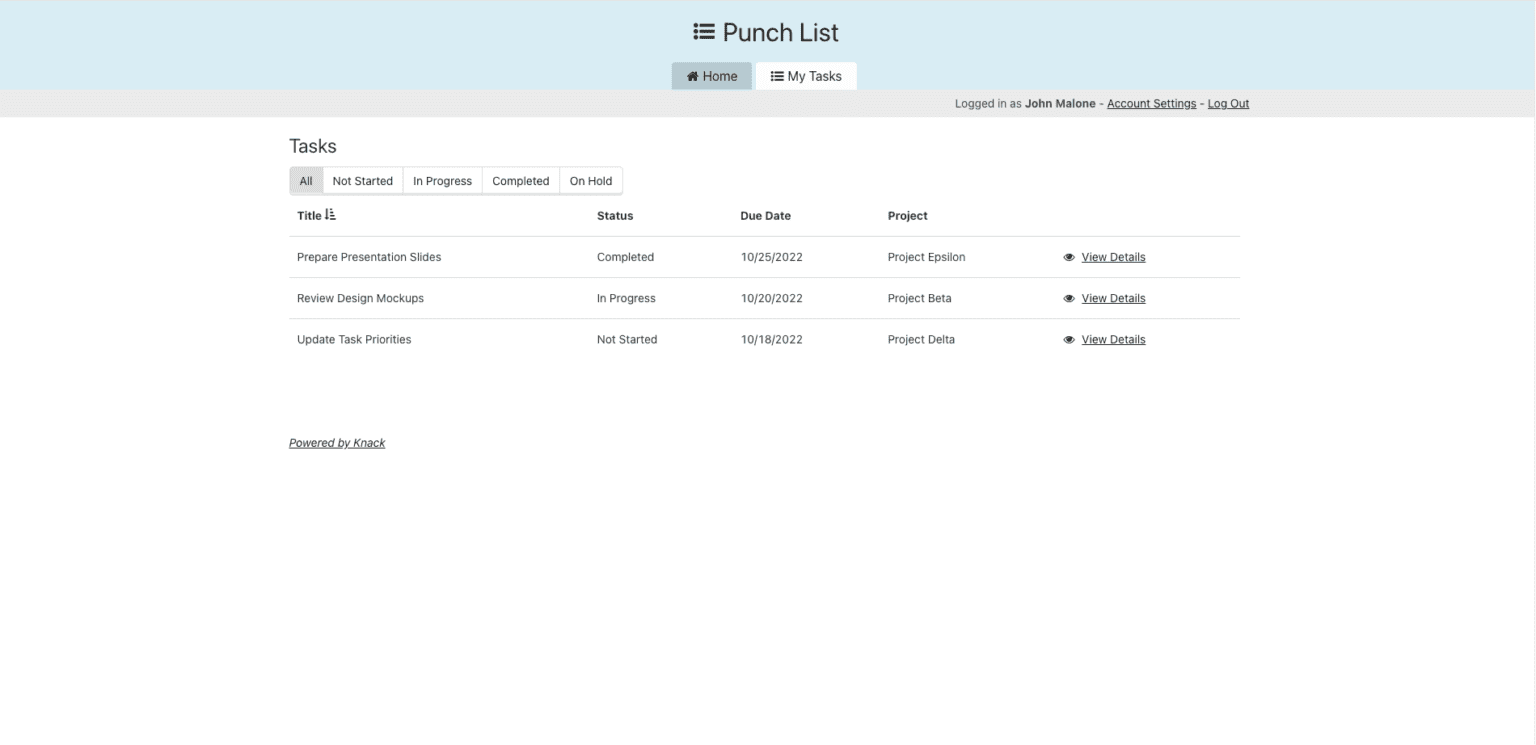Sort tasks by the Title column

pyautogui.click(x=311, y=215)
